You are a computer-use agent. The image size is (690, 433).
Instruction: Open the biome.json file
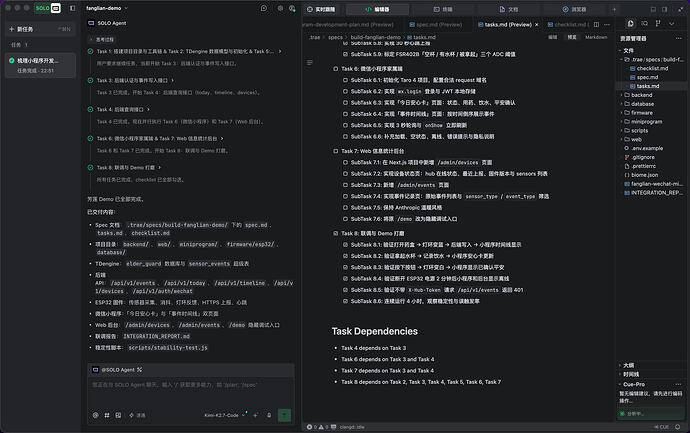[x=645, y=175]
